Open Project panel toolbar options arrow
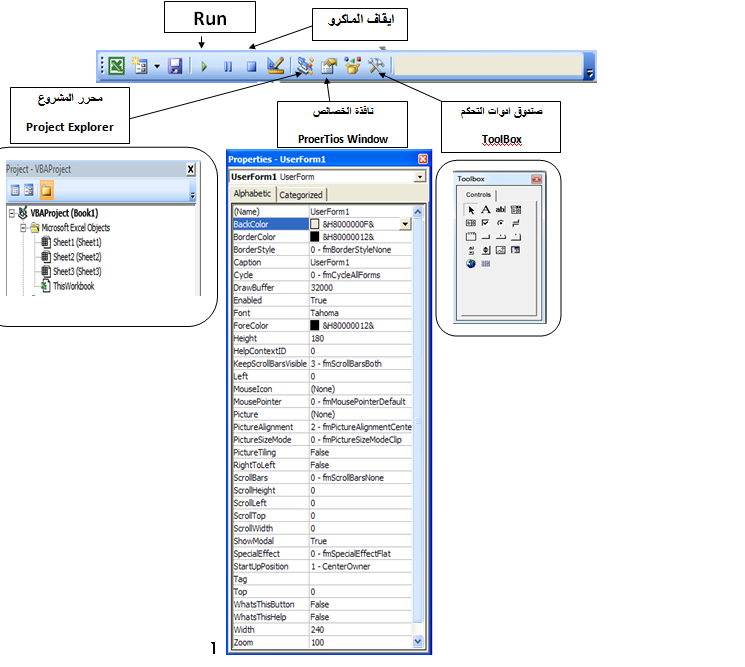The image size is (745, 667). 192,195
